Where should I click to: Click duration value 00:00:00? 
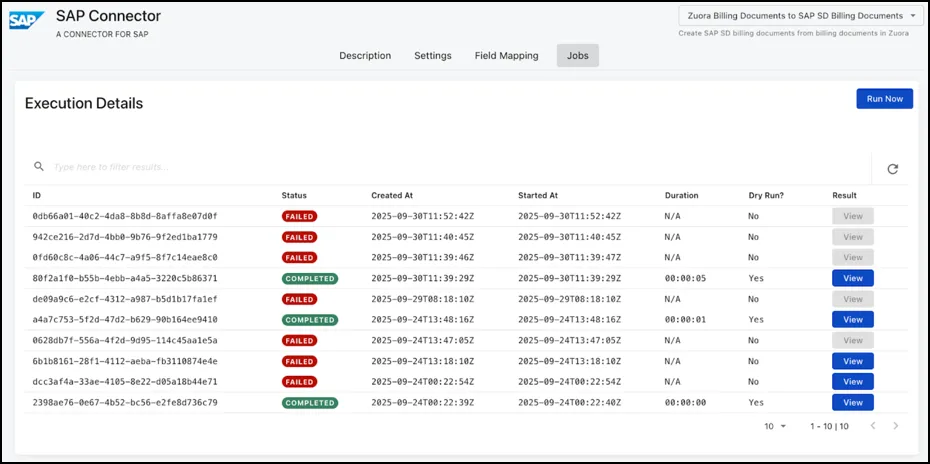pyautogui.click(x=685, y=402)
